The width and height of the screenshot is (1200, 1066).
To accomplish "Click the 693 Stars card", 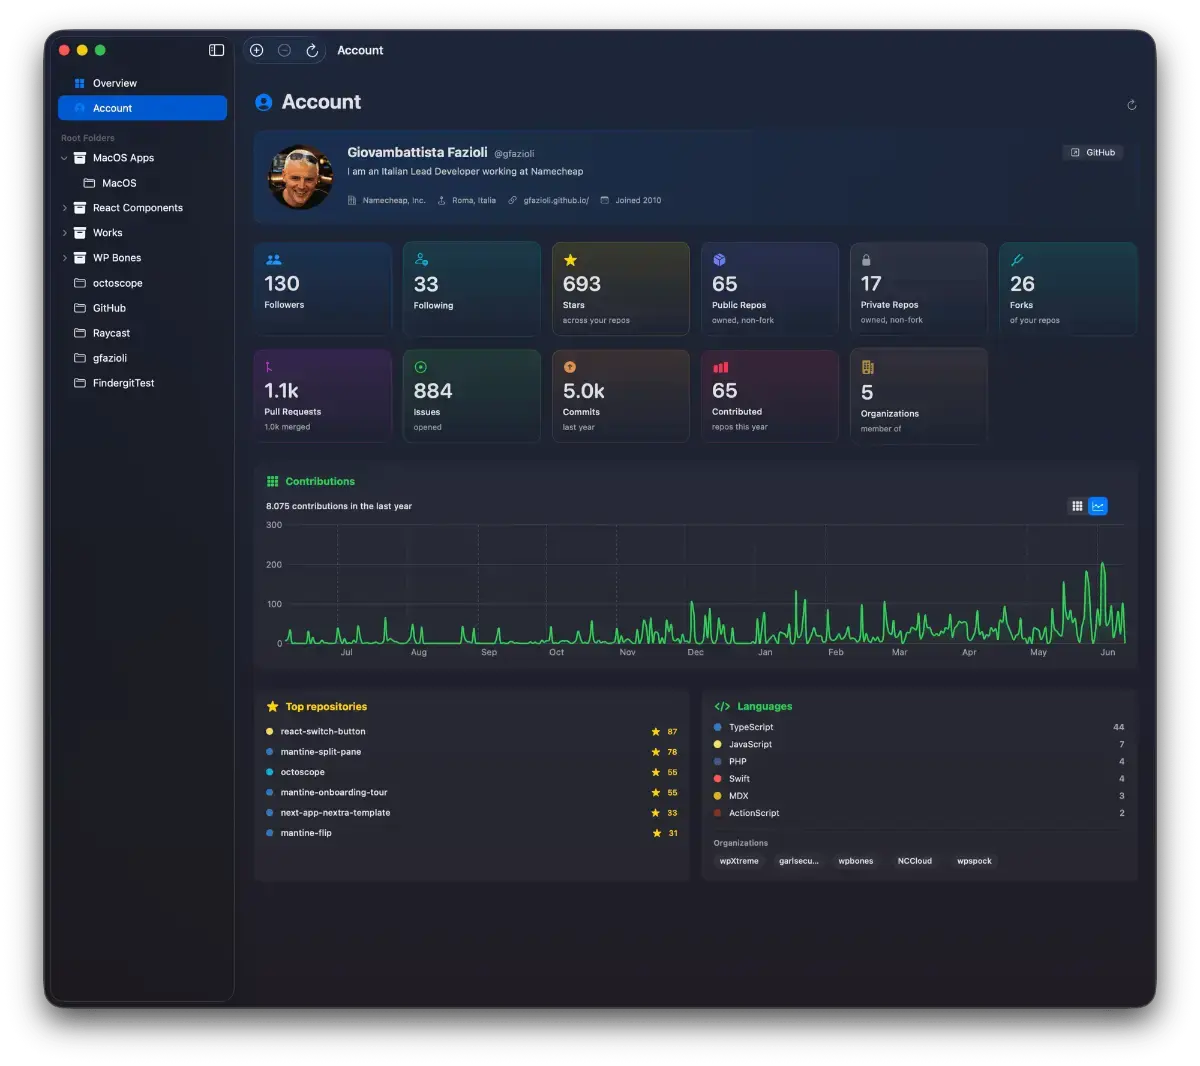I will pos(621,289).
